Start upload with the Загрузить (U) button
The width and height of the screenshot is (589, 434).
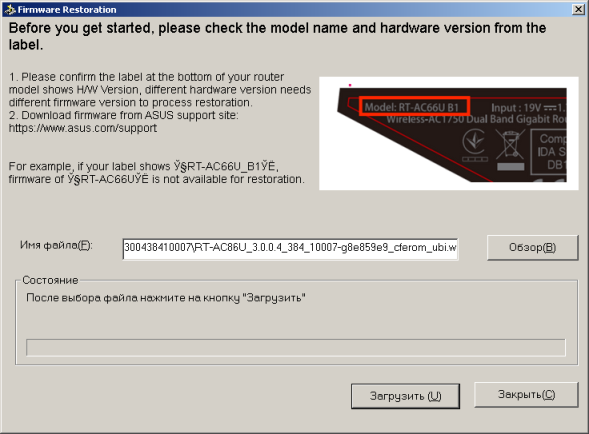point(405,396)
